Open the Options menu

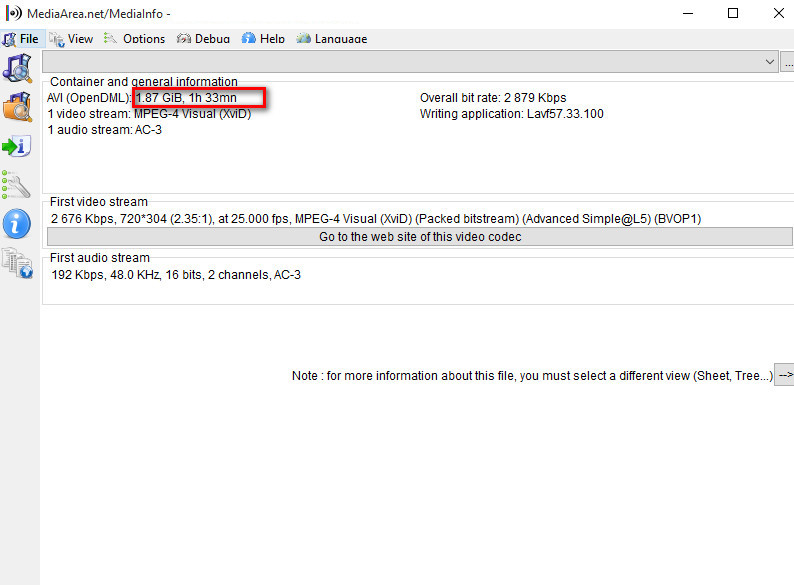135,39
